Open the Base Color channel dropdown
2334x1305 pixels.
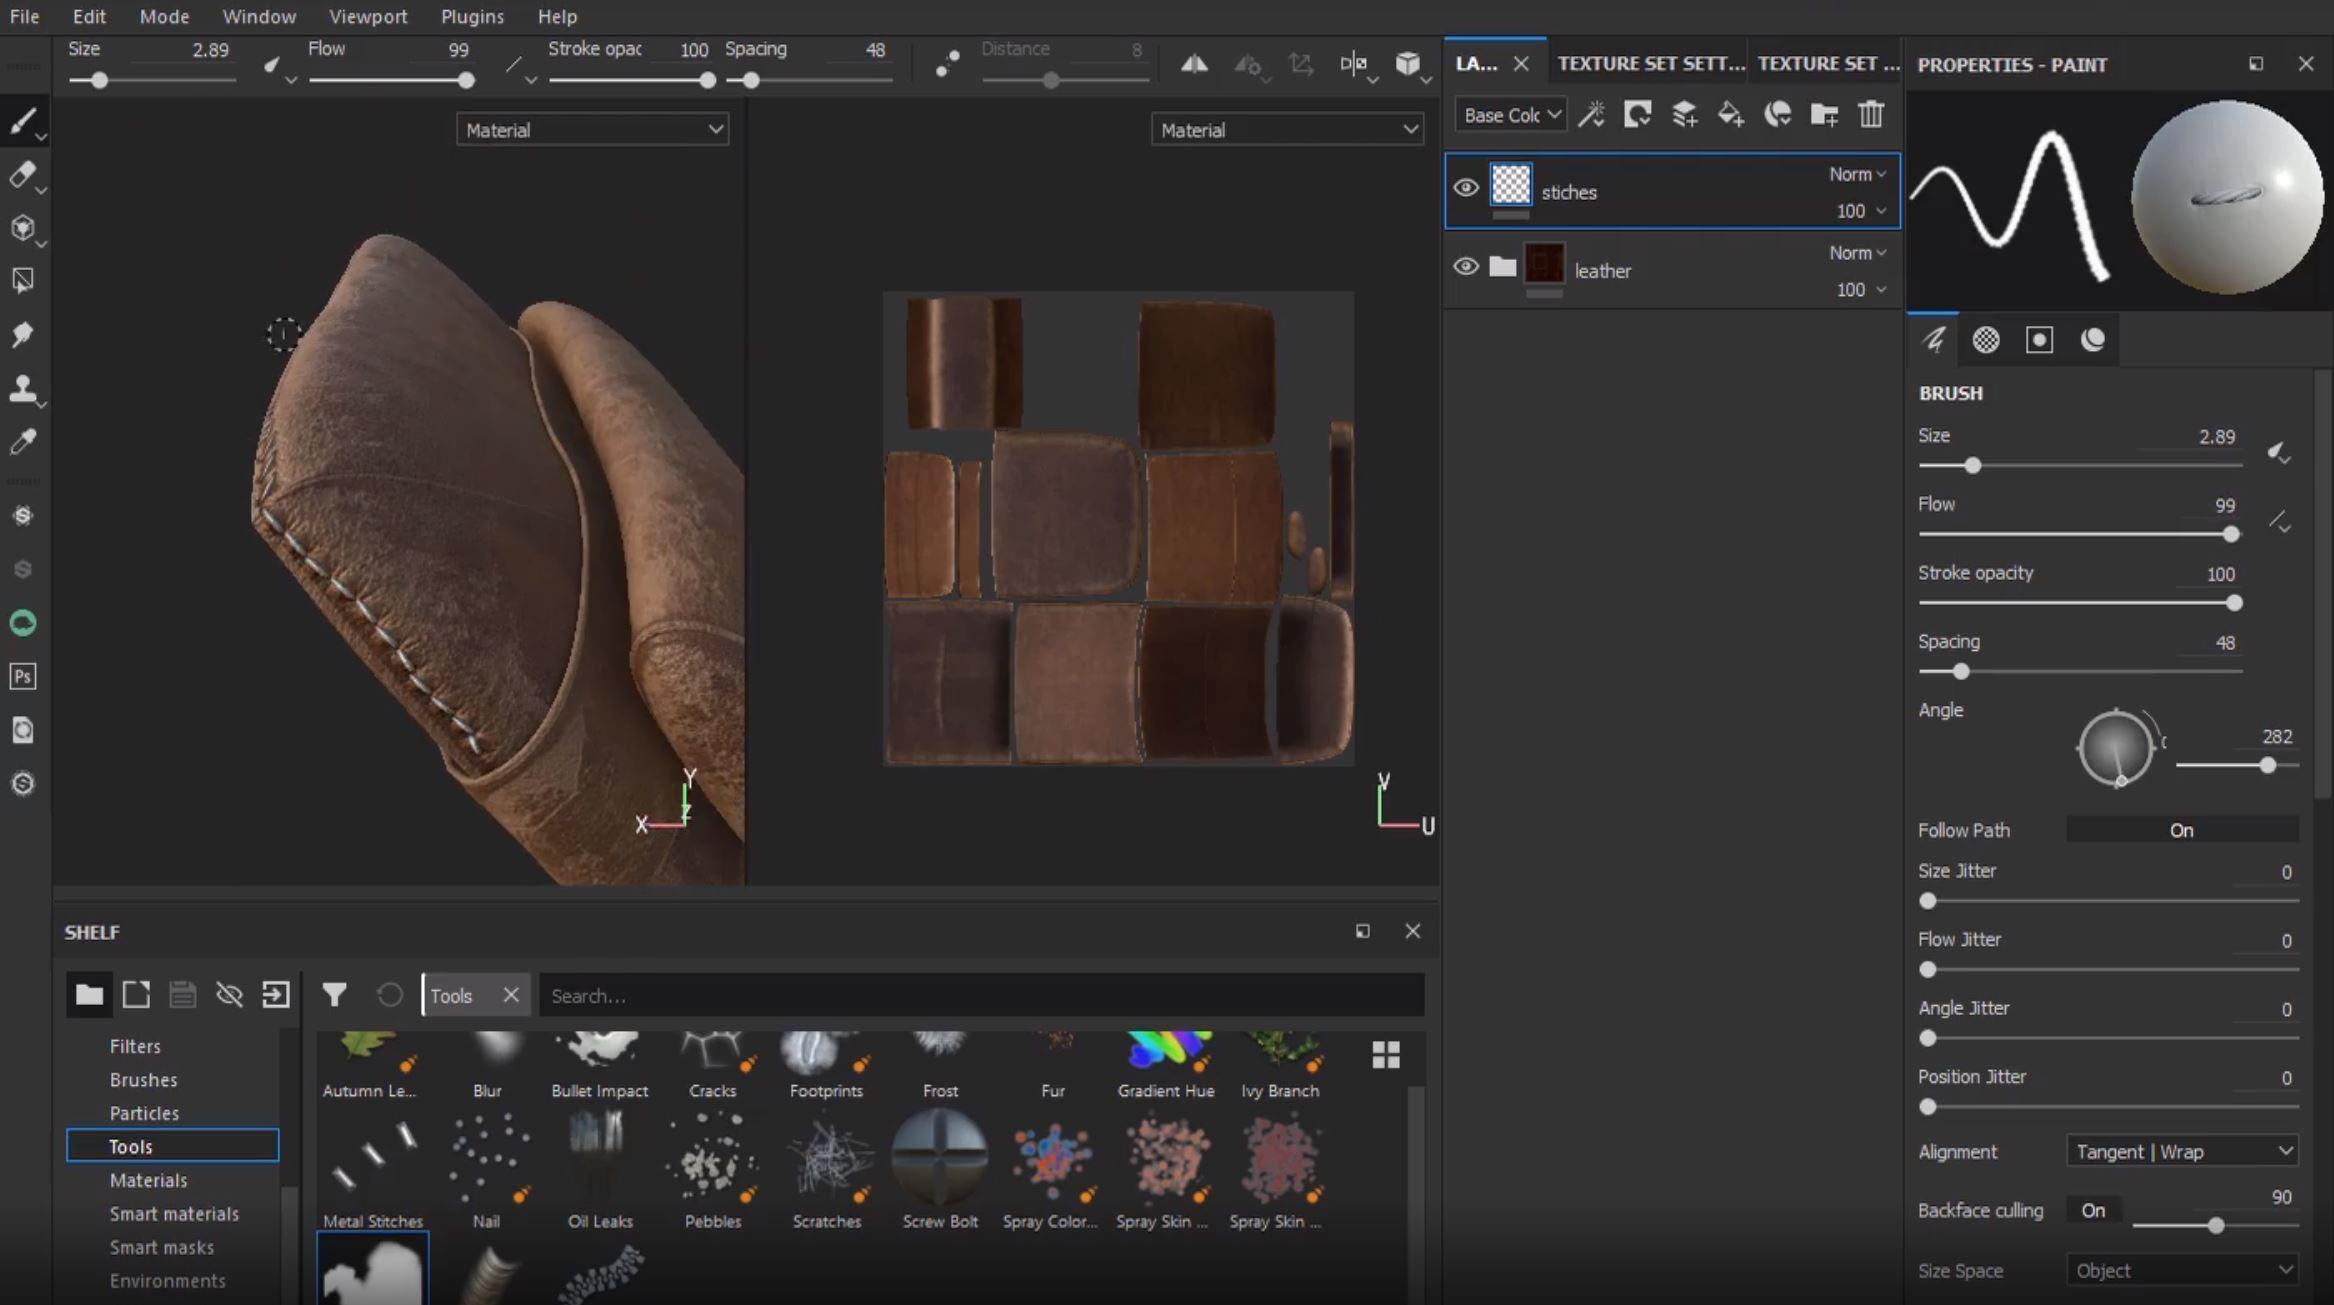coord(1510,115)
